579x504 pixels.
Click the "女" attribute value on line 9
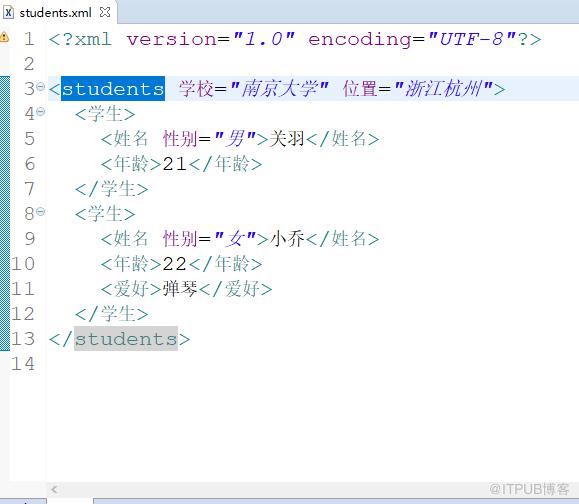click(235, 239)
